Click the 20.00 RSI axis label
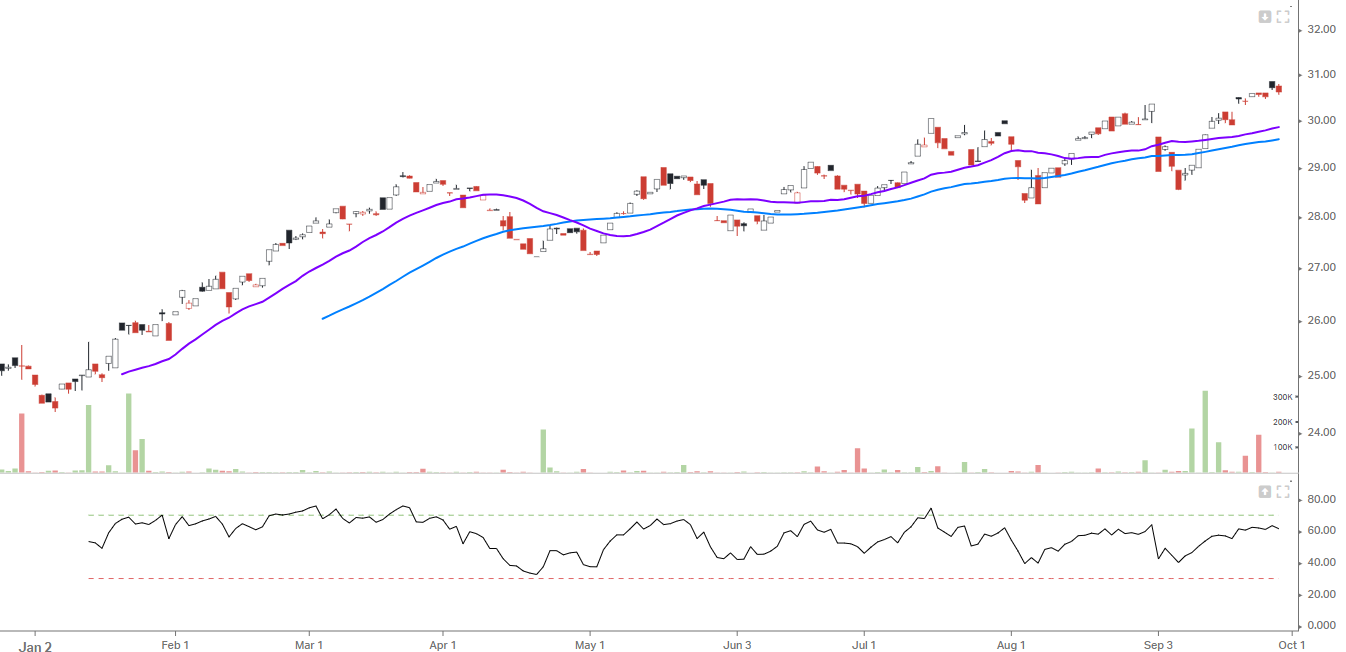This screenshot has width=1346, height=652. click(1322, 595)
